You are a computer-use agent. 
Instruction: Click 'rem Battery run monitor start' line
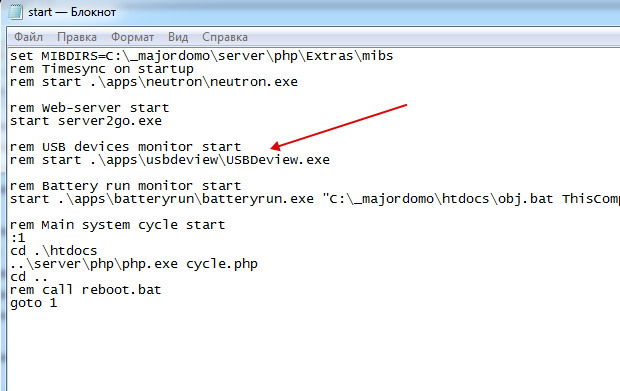click(x=125, y=186)
